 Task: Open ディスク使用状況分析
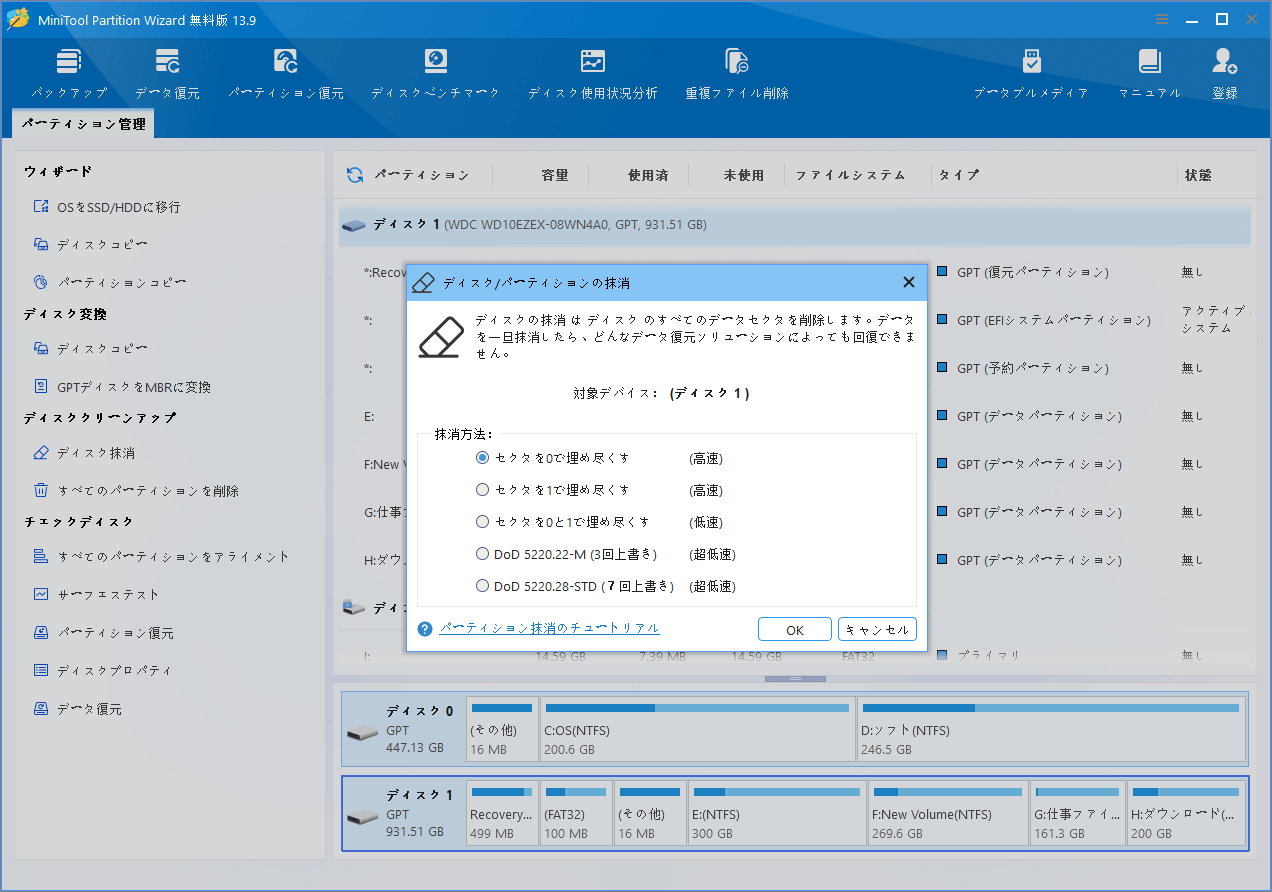[593, 74]
